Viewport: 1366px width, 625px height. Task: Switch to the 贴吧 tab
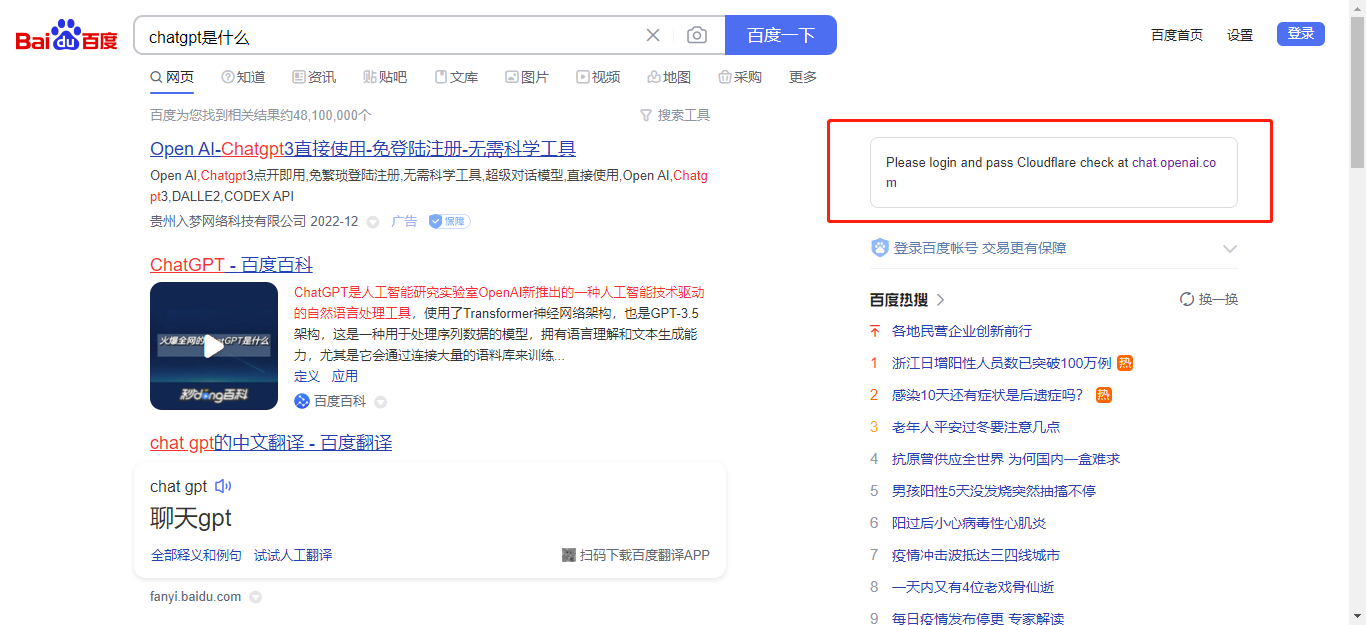pyautogui.click(x=385, y=77)
